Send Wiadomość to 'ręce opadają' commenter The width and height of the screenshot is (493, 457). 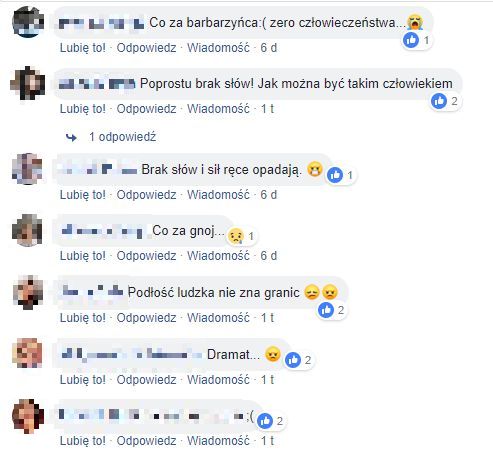coord(218,195)
